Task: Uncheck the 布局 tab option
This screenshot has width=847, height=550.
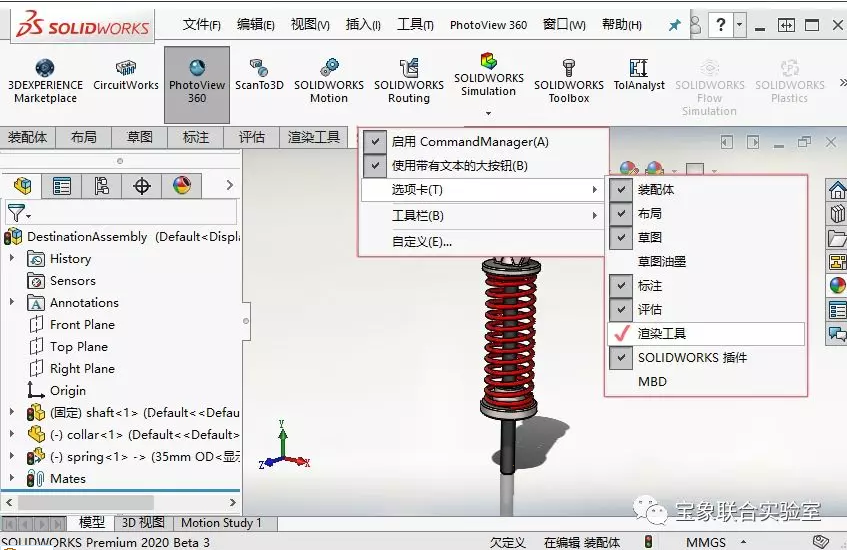Action: click(x=706, y=213)
